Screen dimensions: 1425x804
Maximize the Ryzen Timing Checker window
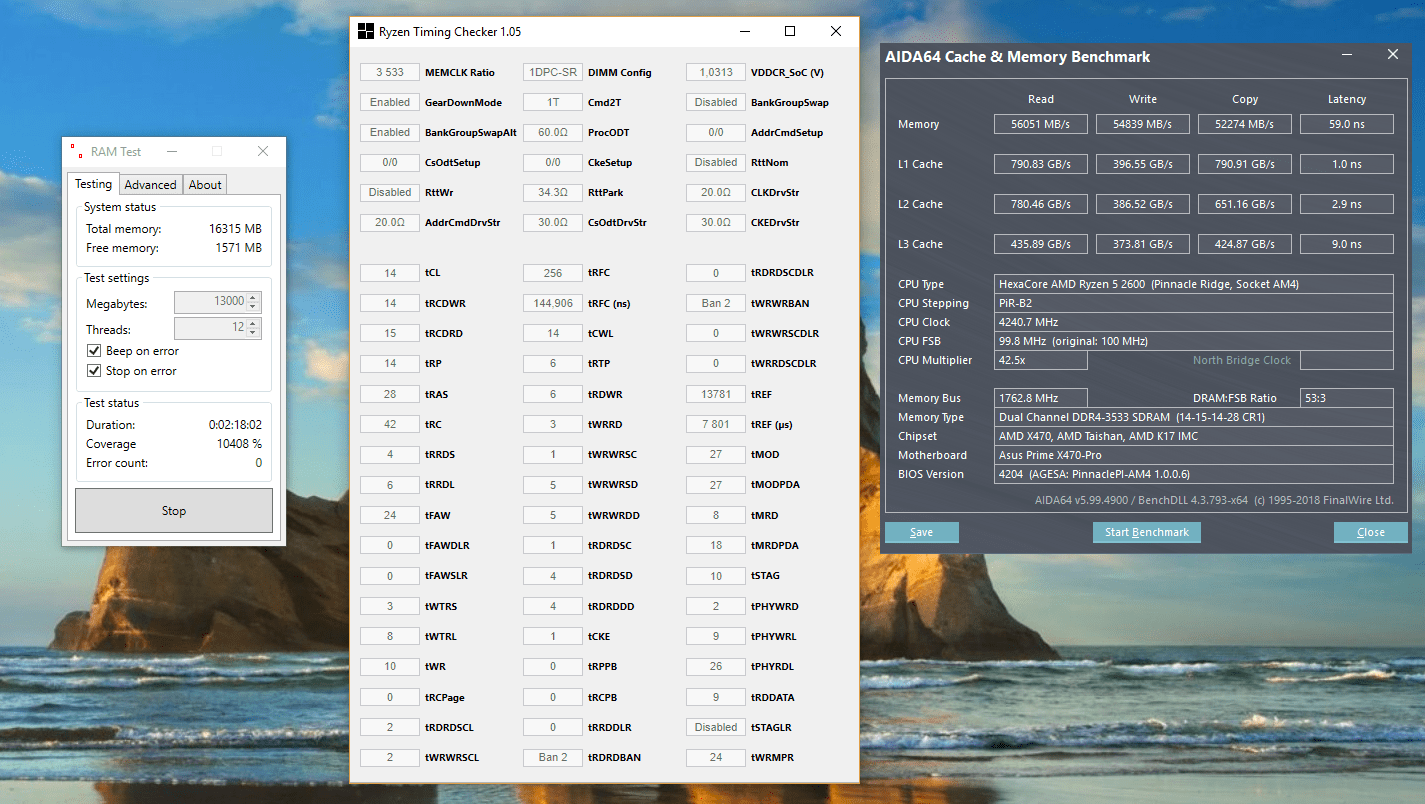coord(790,31)
